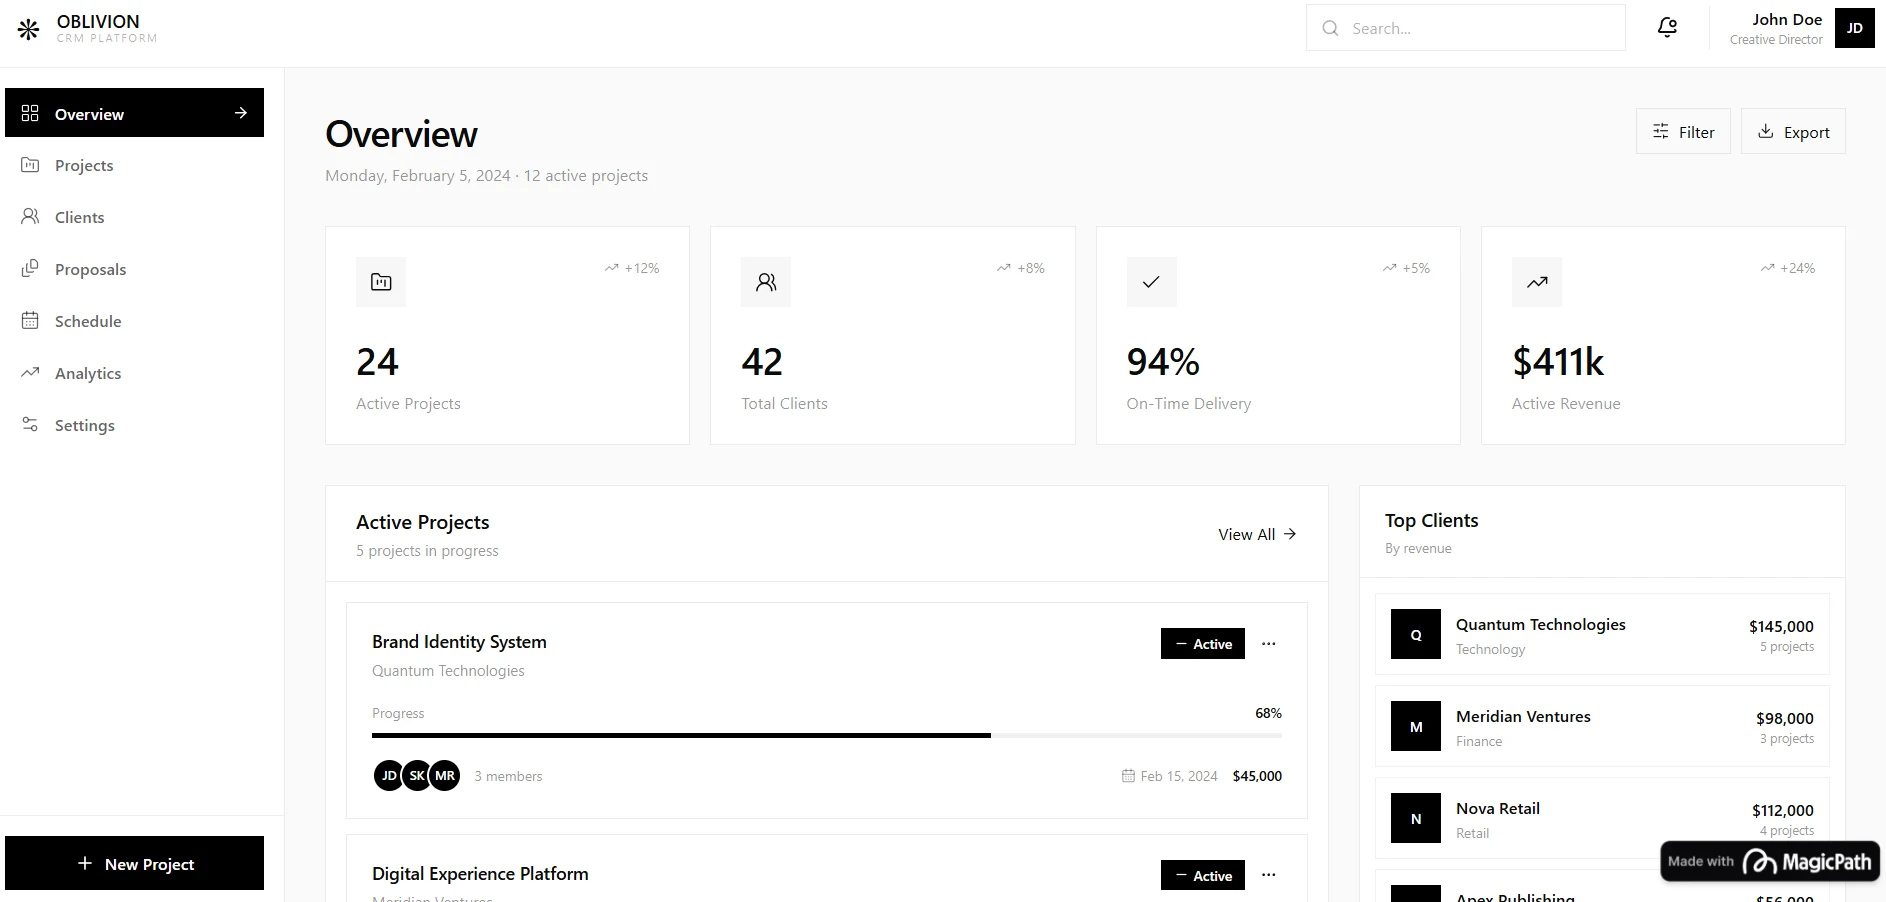The width and height of the screenshot is (1886, 902).
Task: Click the Oblivion asterisk logo icon
Action: click(x=29, y=30)
